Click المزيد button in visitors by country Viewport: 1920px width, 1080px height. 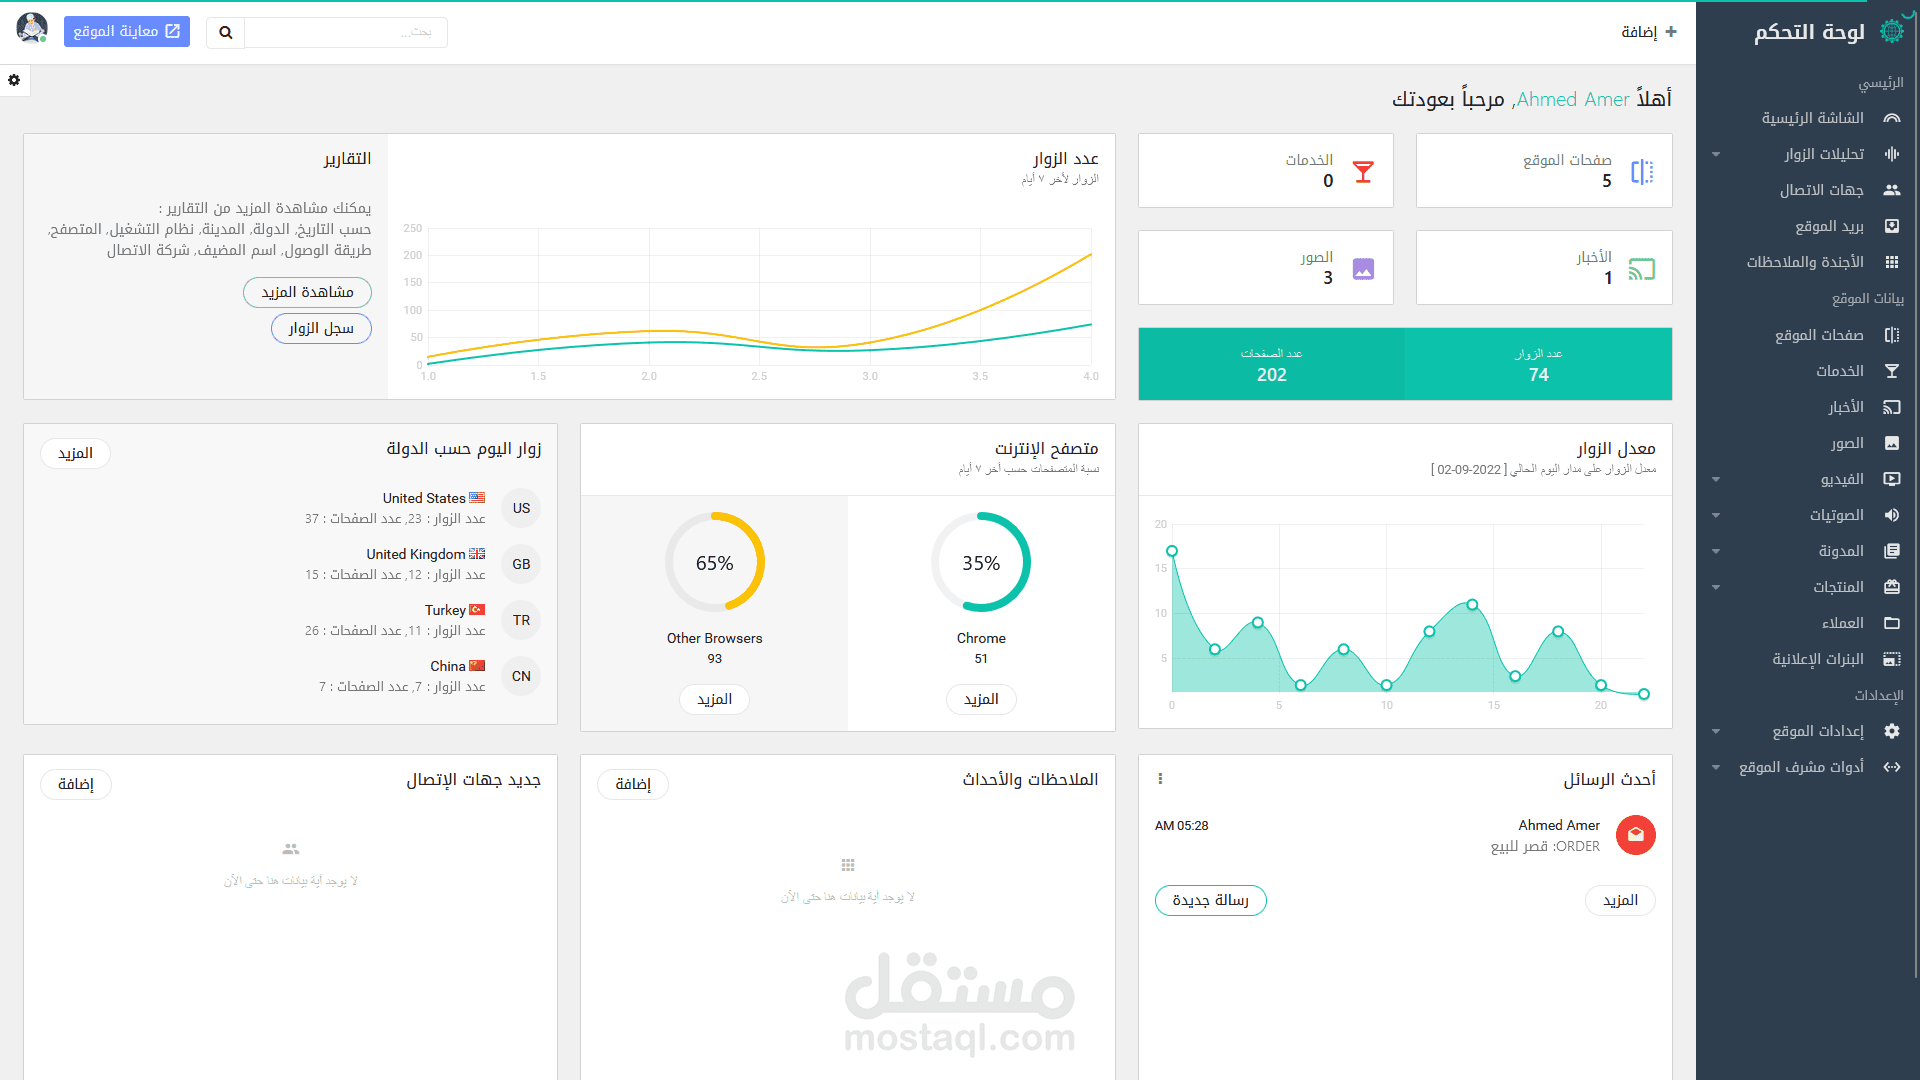coord(75,453)
